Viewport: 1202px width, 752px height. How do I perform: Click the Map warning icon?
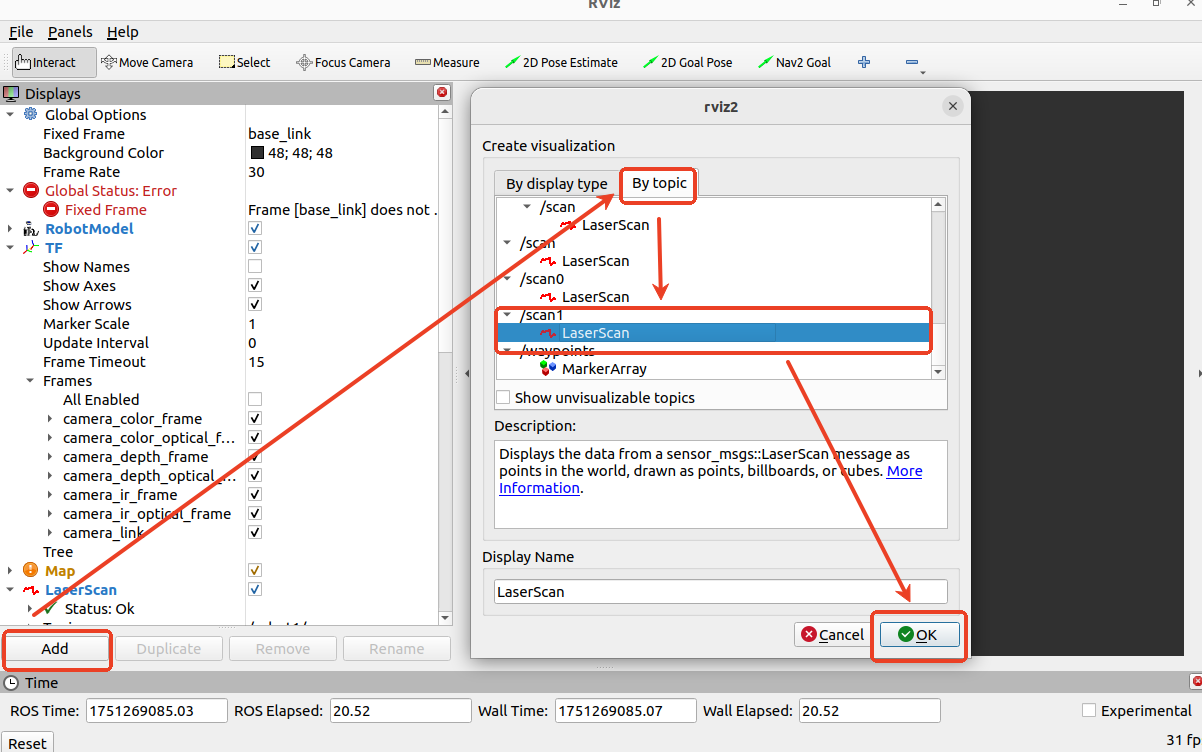click(x=30, y=570)
